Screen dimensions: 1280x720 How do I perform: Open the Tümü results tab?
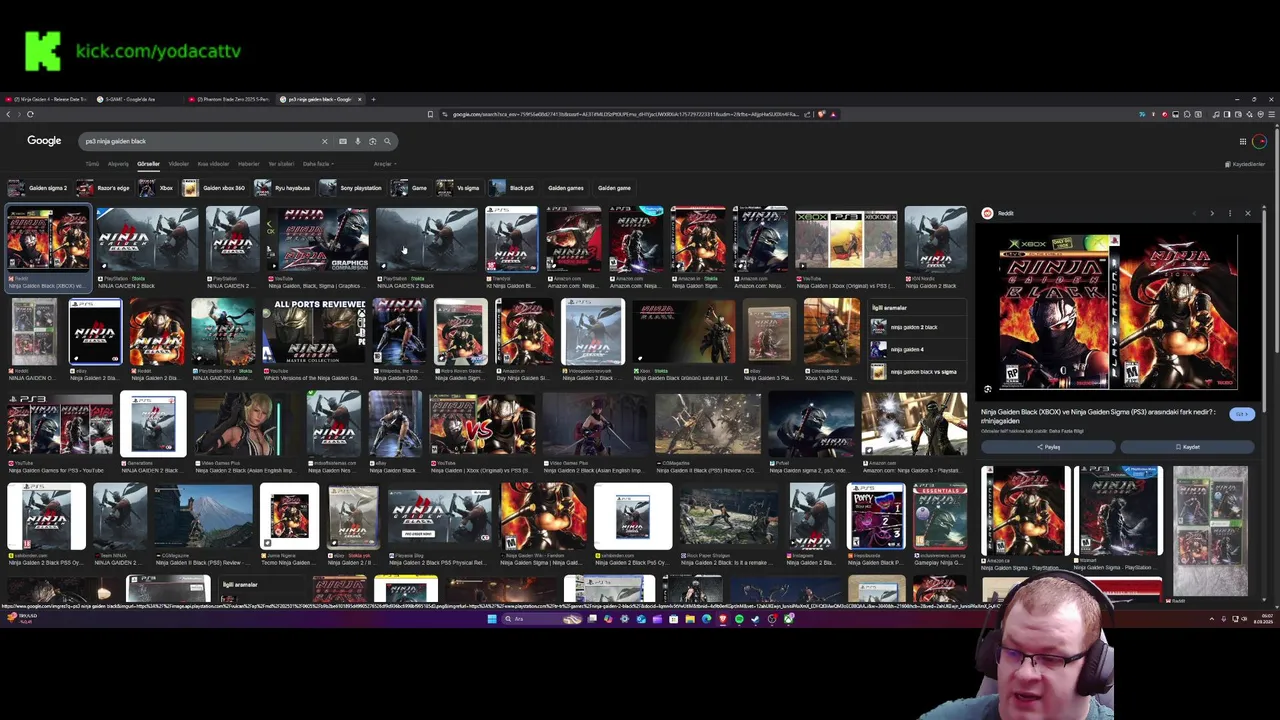coord(92,164)
